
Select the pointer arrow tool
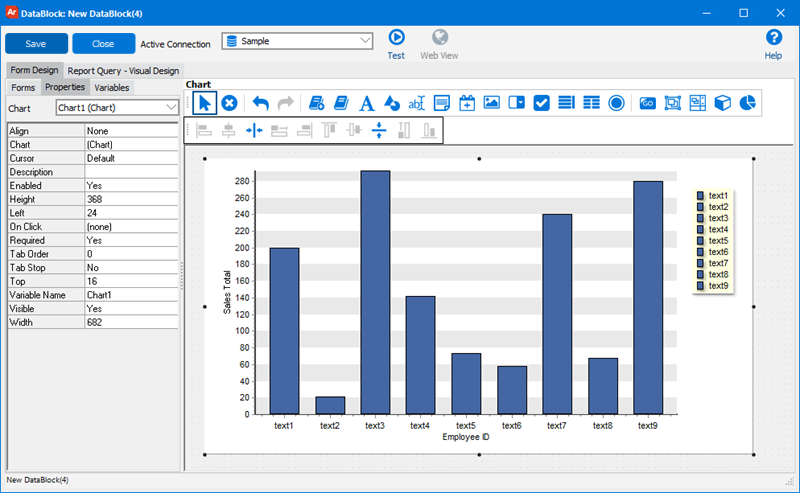(204, 102)
